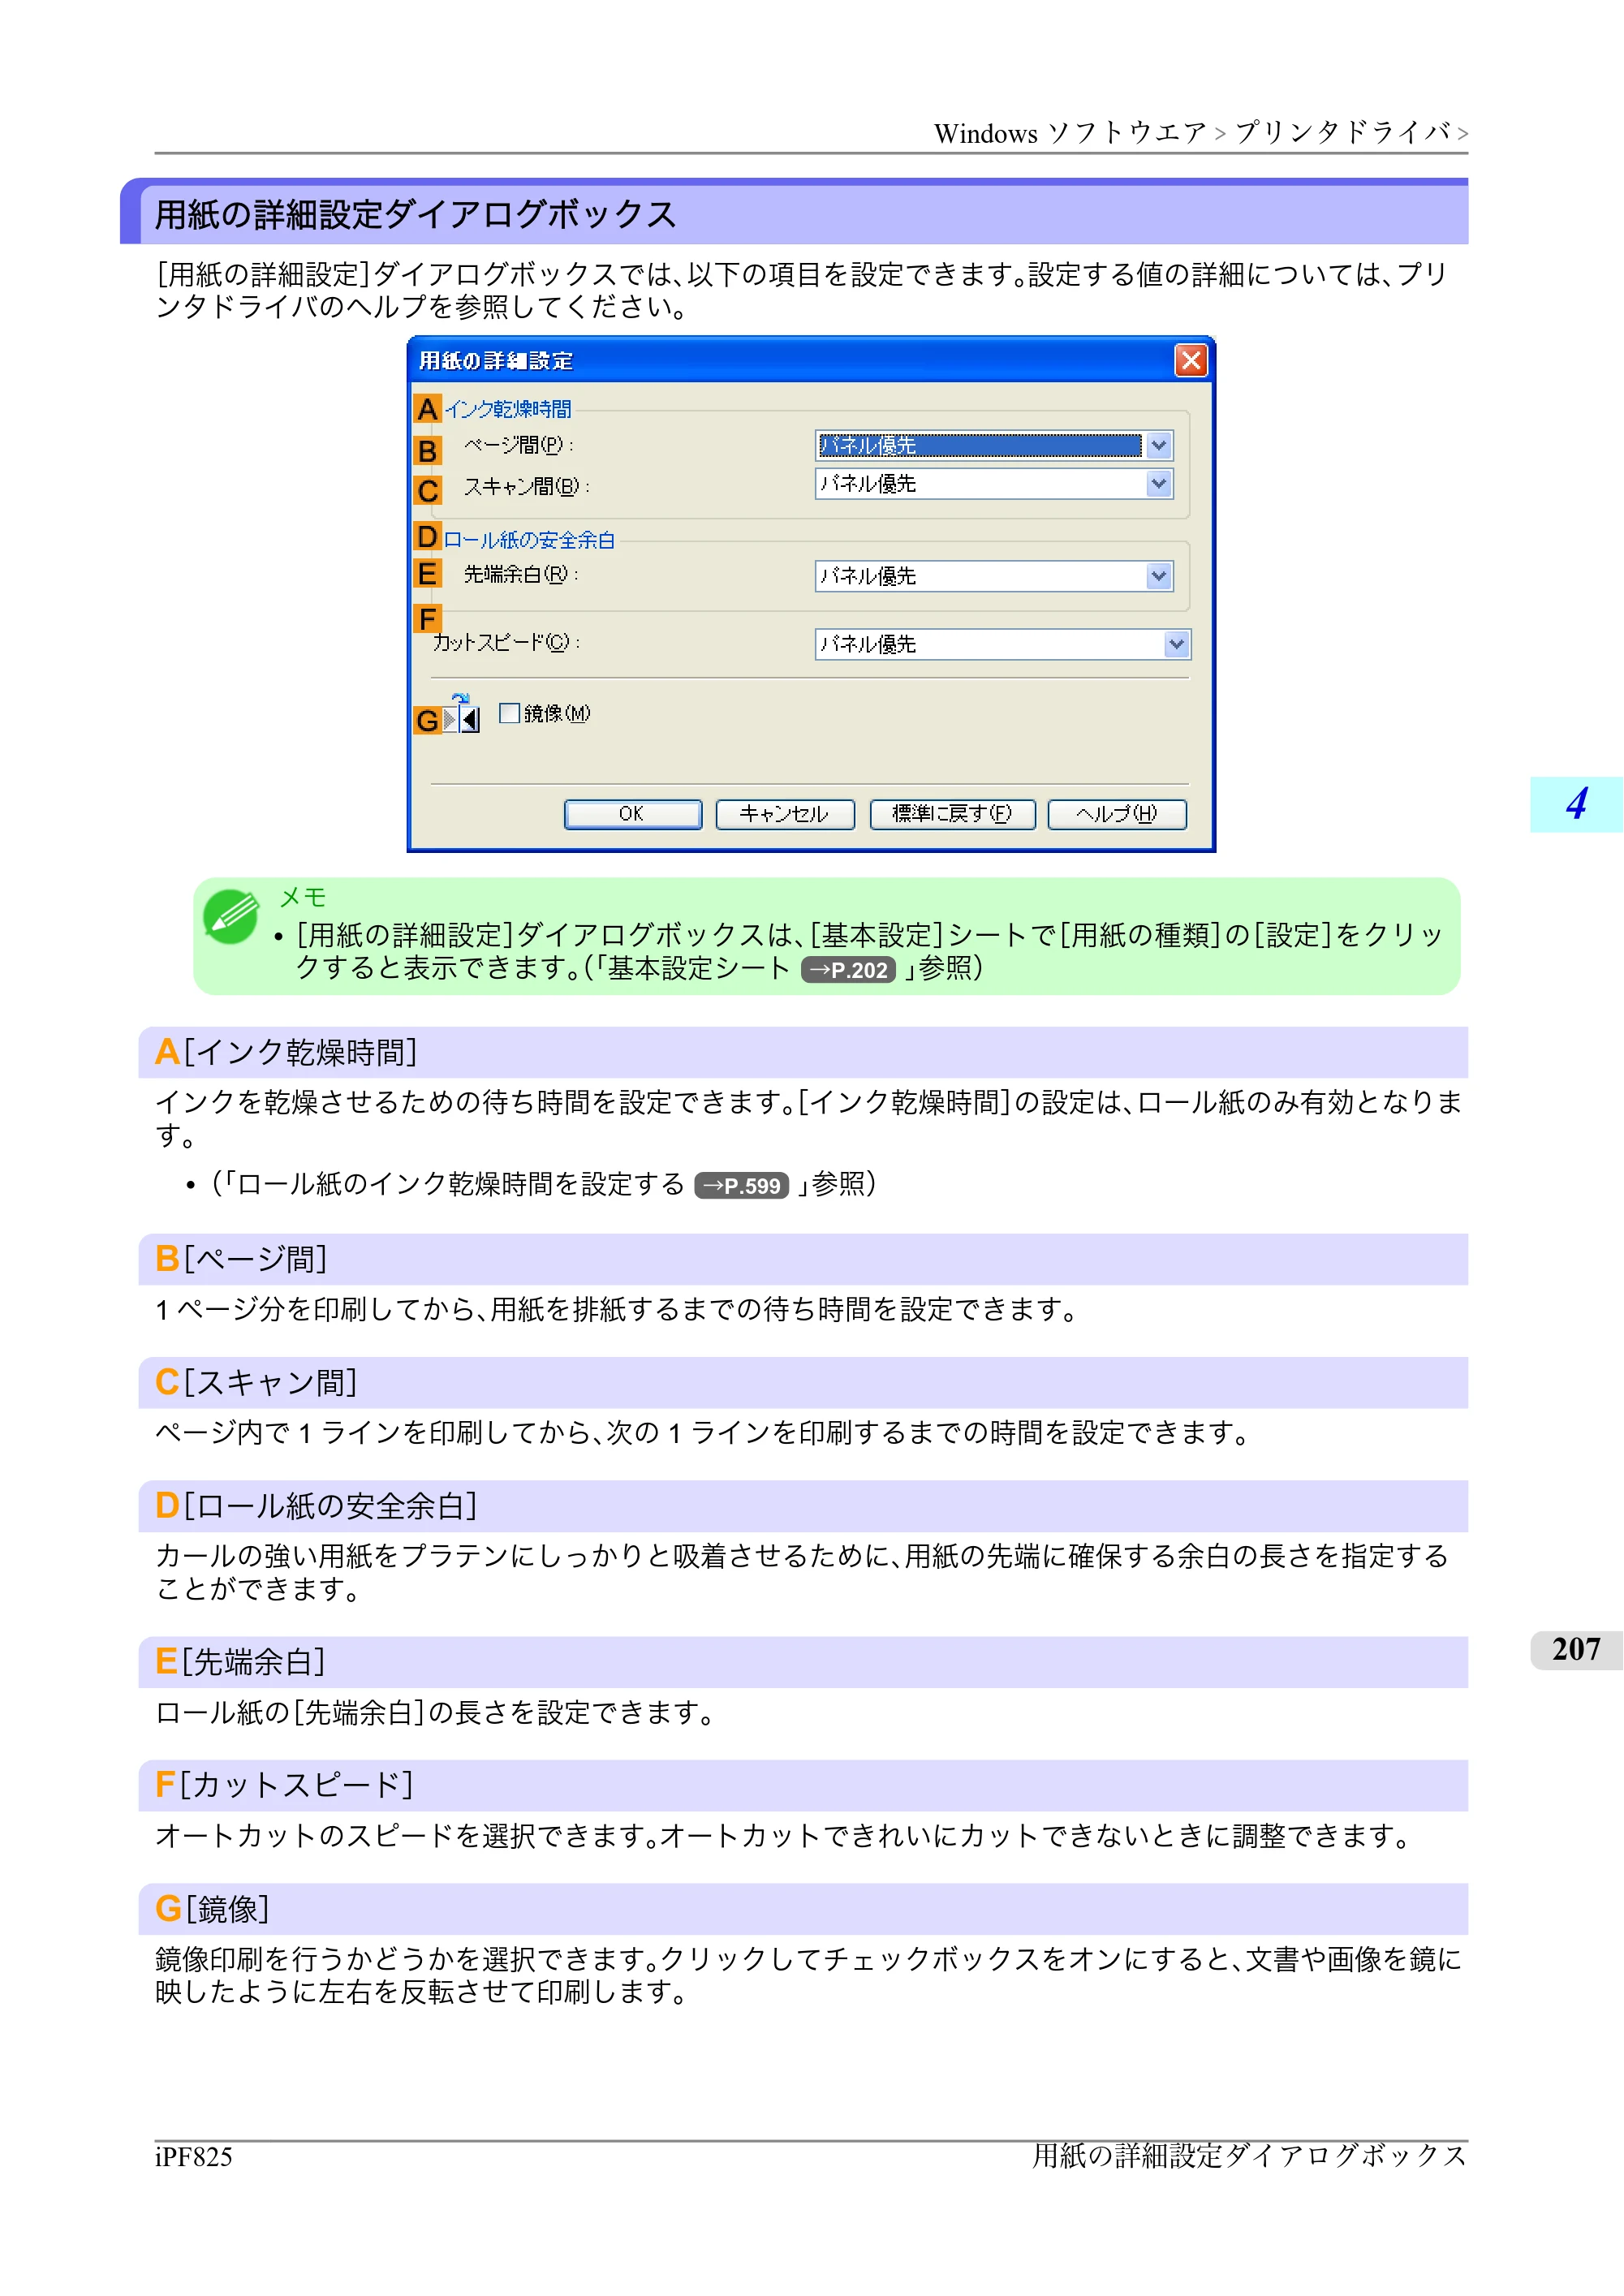Image resolution: width=1624 pixels, height=2296 pixels.
Task: Click the OK button
Action: [632, 814]
